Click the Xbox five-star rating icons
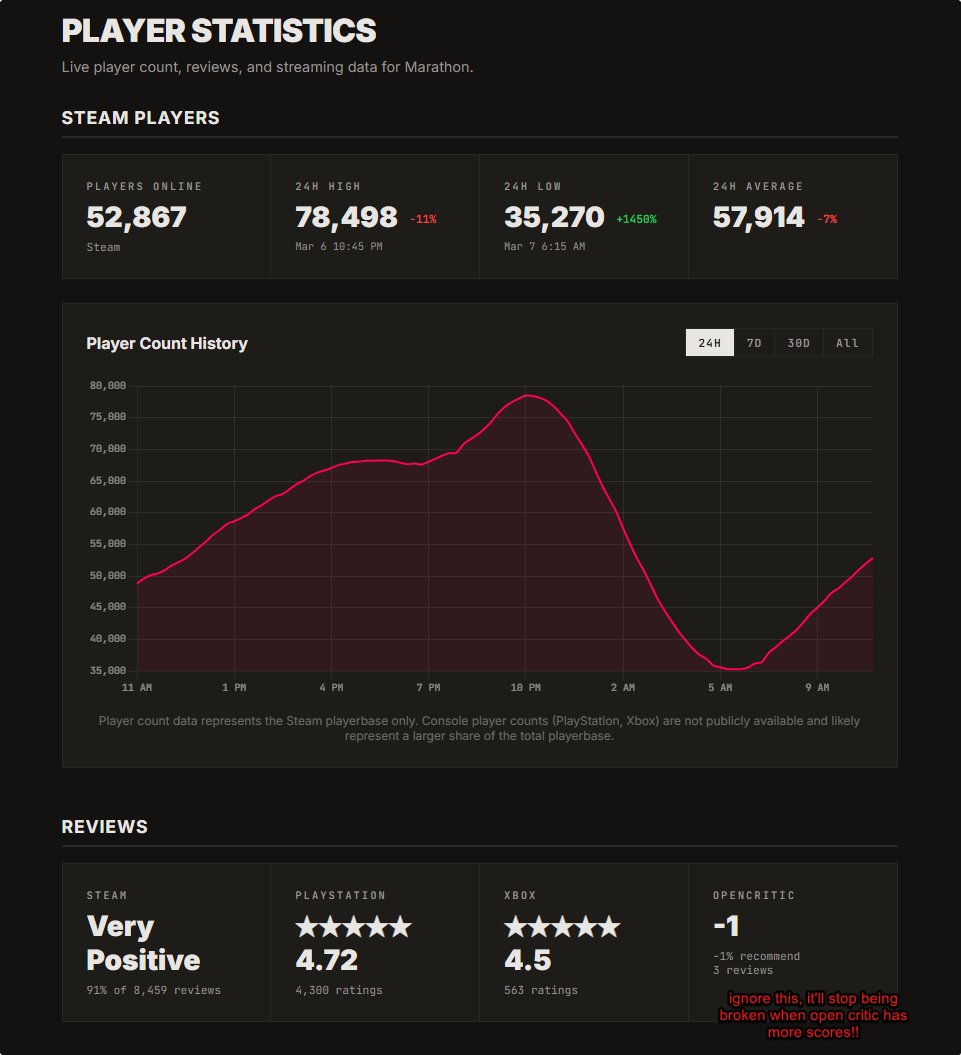 tap(562, 926)
